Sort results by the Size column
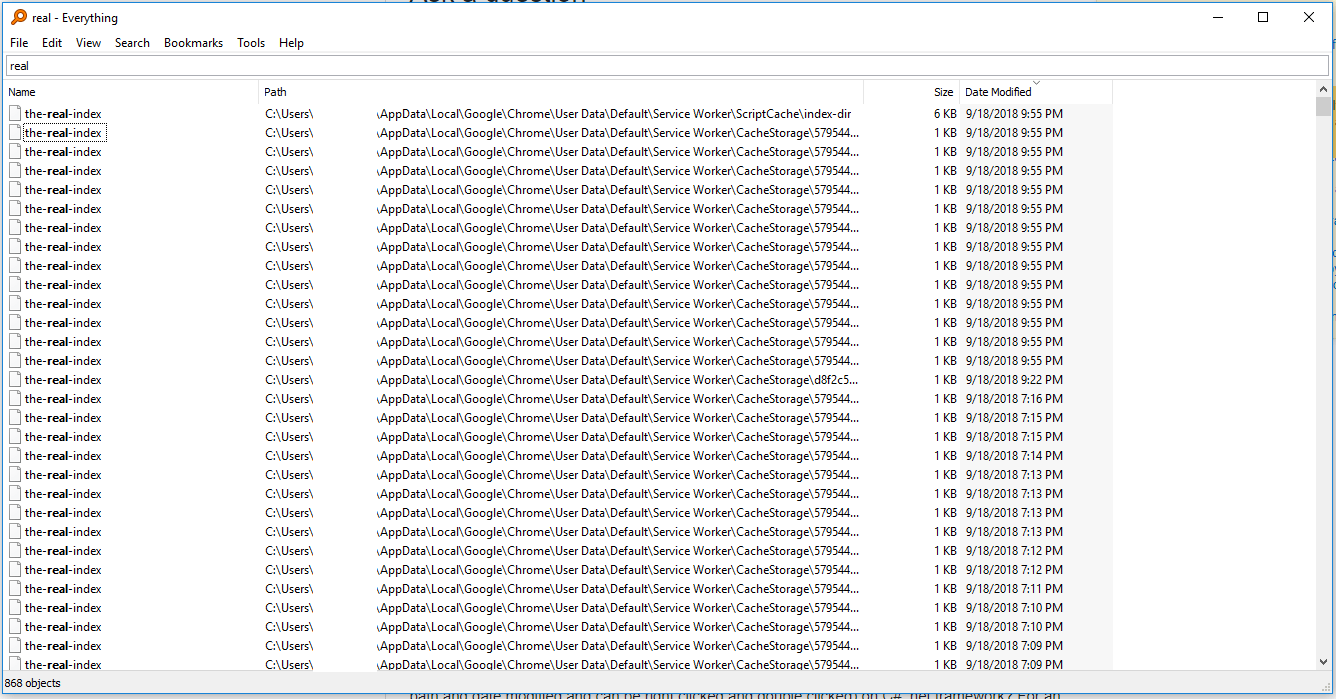The image size is (1336, 699). tap(943, 91)
